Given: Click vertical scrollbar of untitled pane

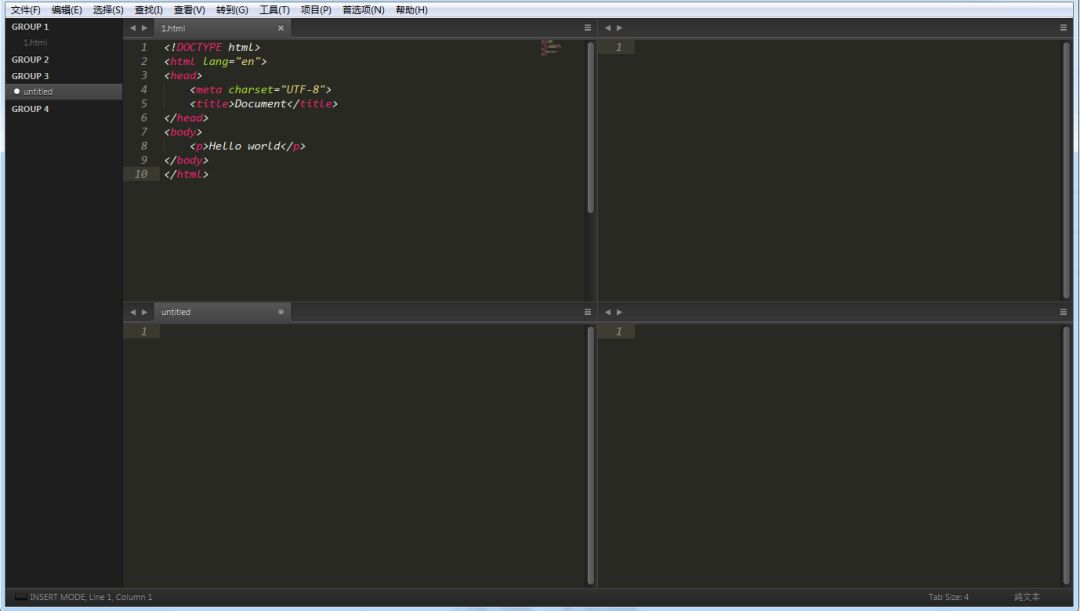Looking at the screenshot, I should (590, 455).
